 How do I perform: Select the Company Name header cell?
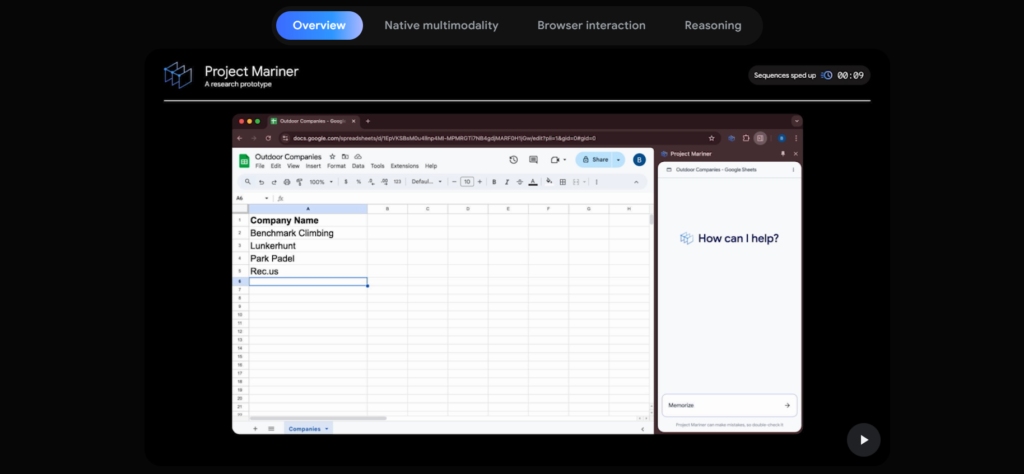point(308,221)
